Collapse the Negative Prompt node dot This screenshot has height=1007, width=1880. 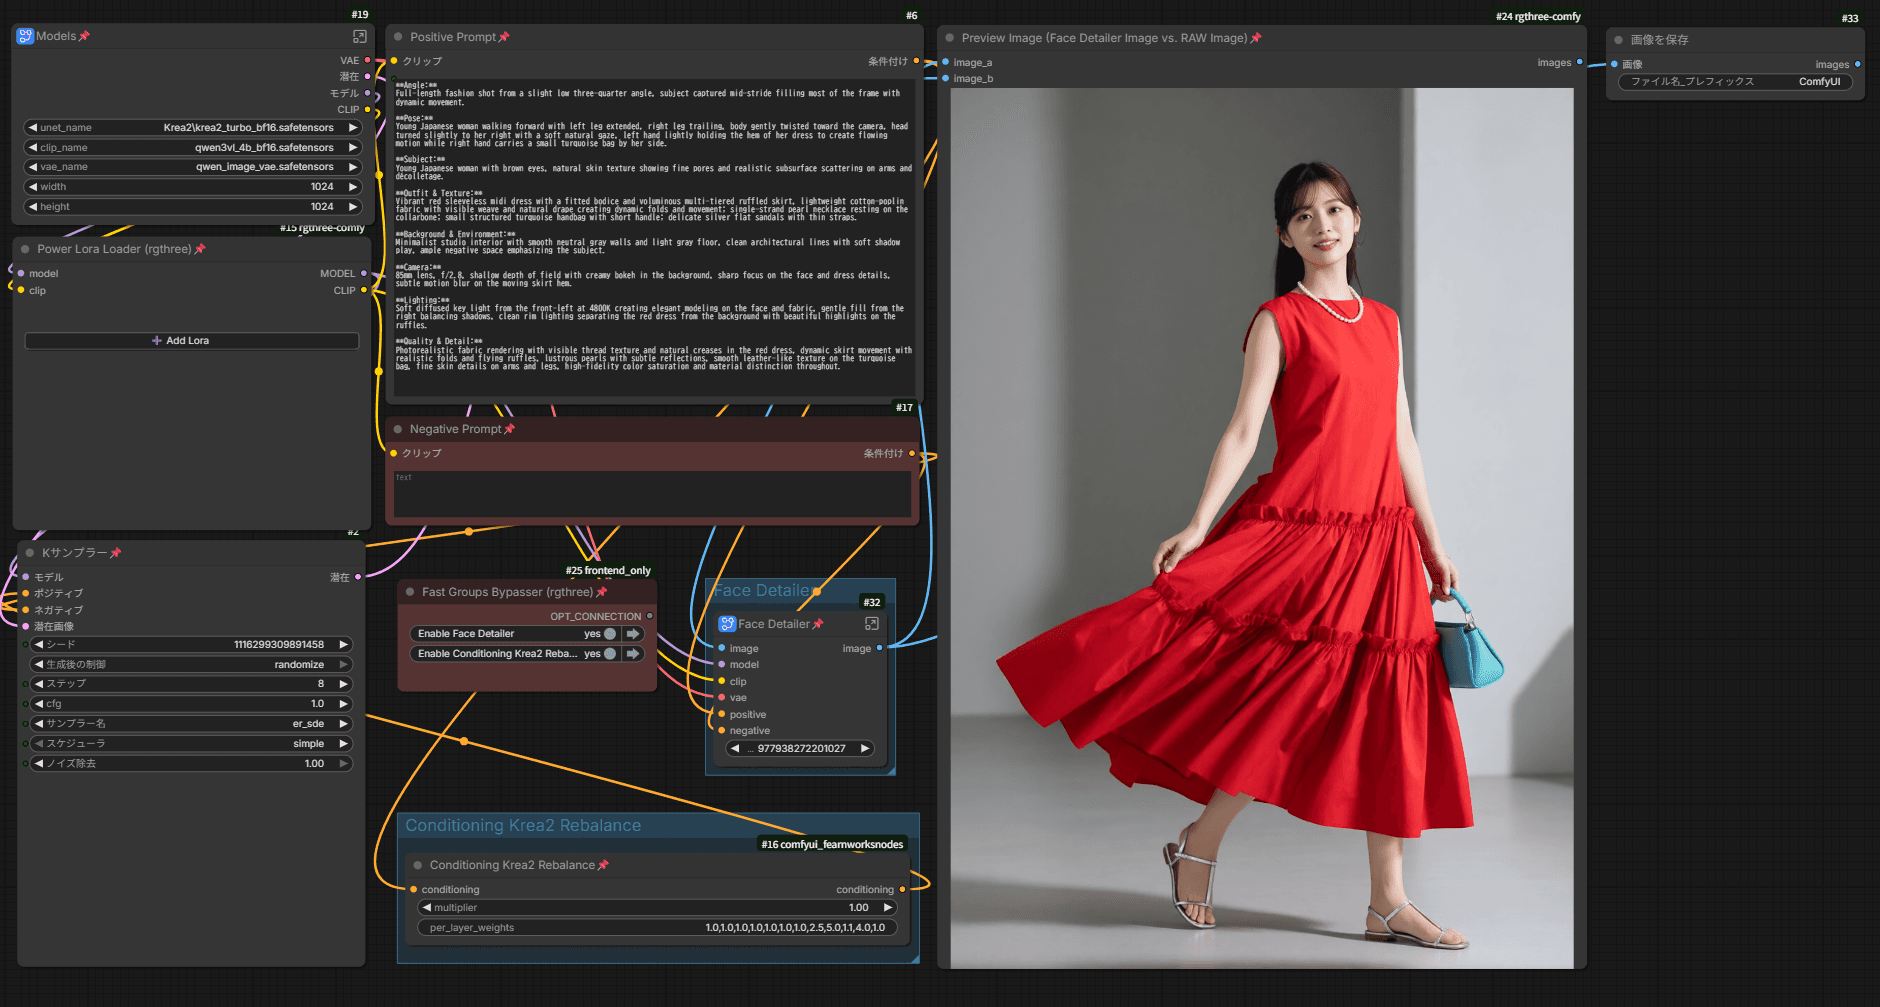398,429
